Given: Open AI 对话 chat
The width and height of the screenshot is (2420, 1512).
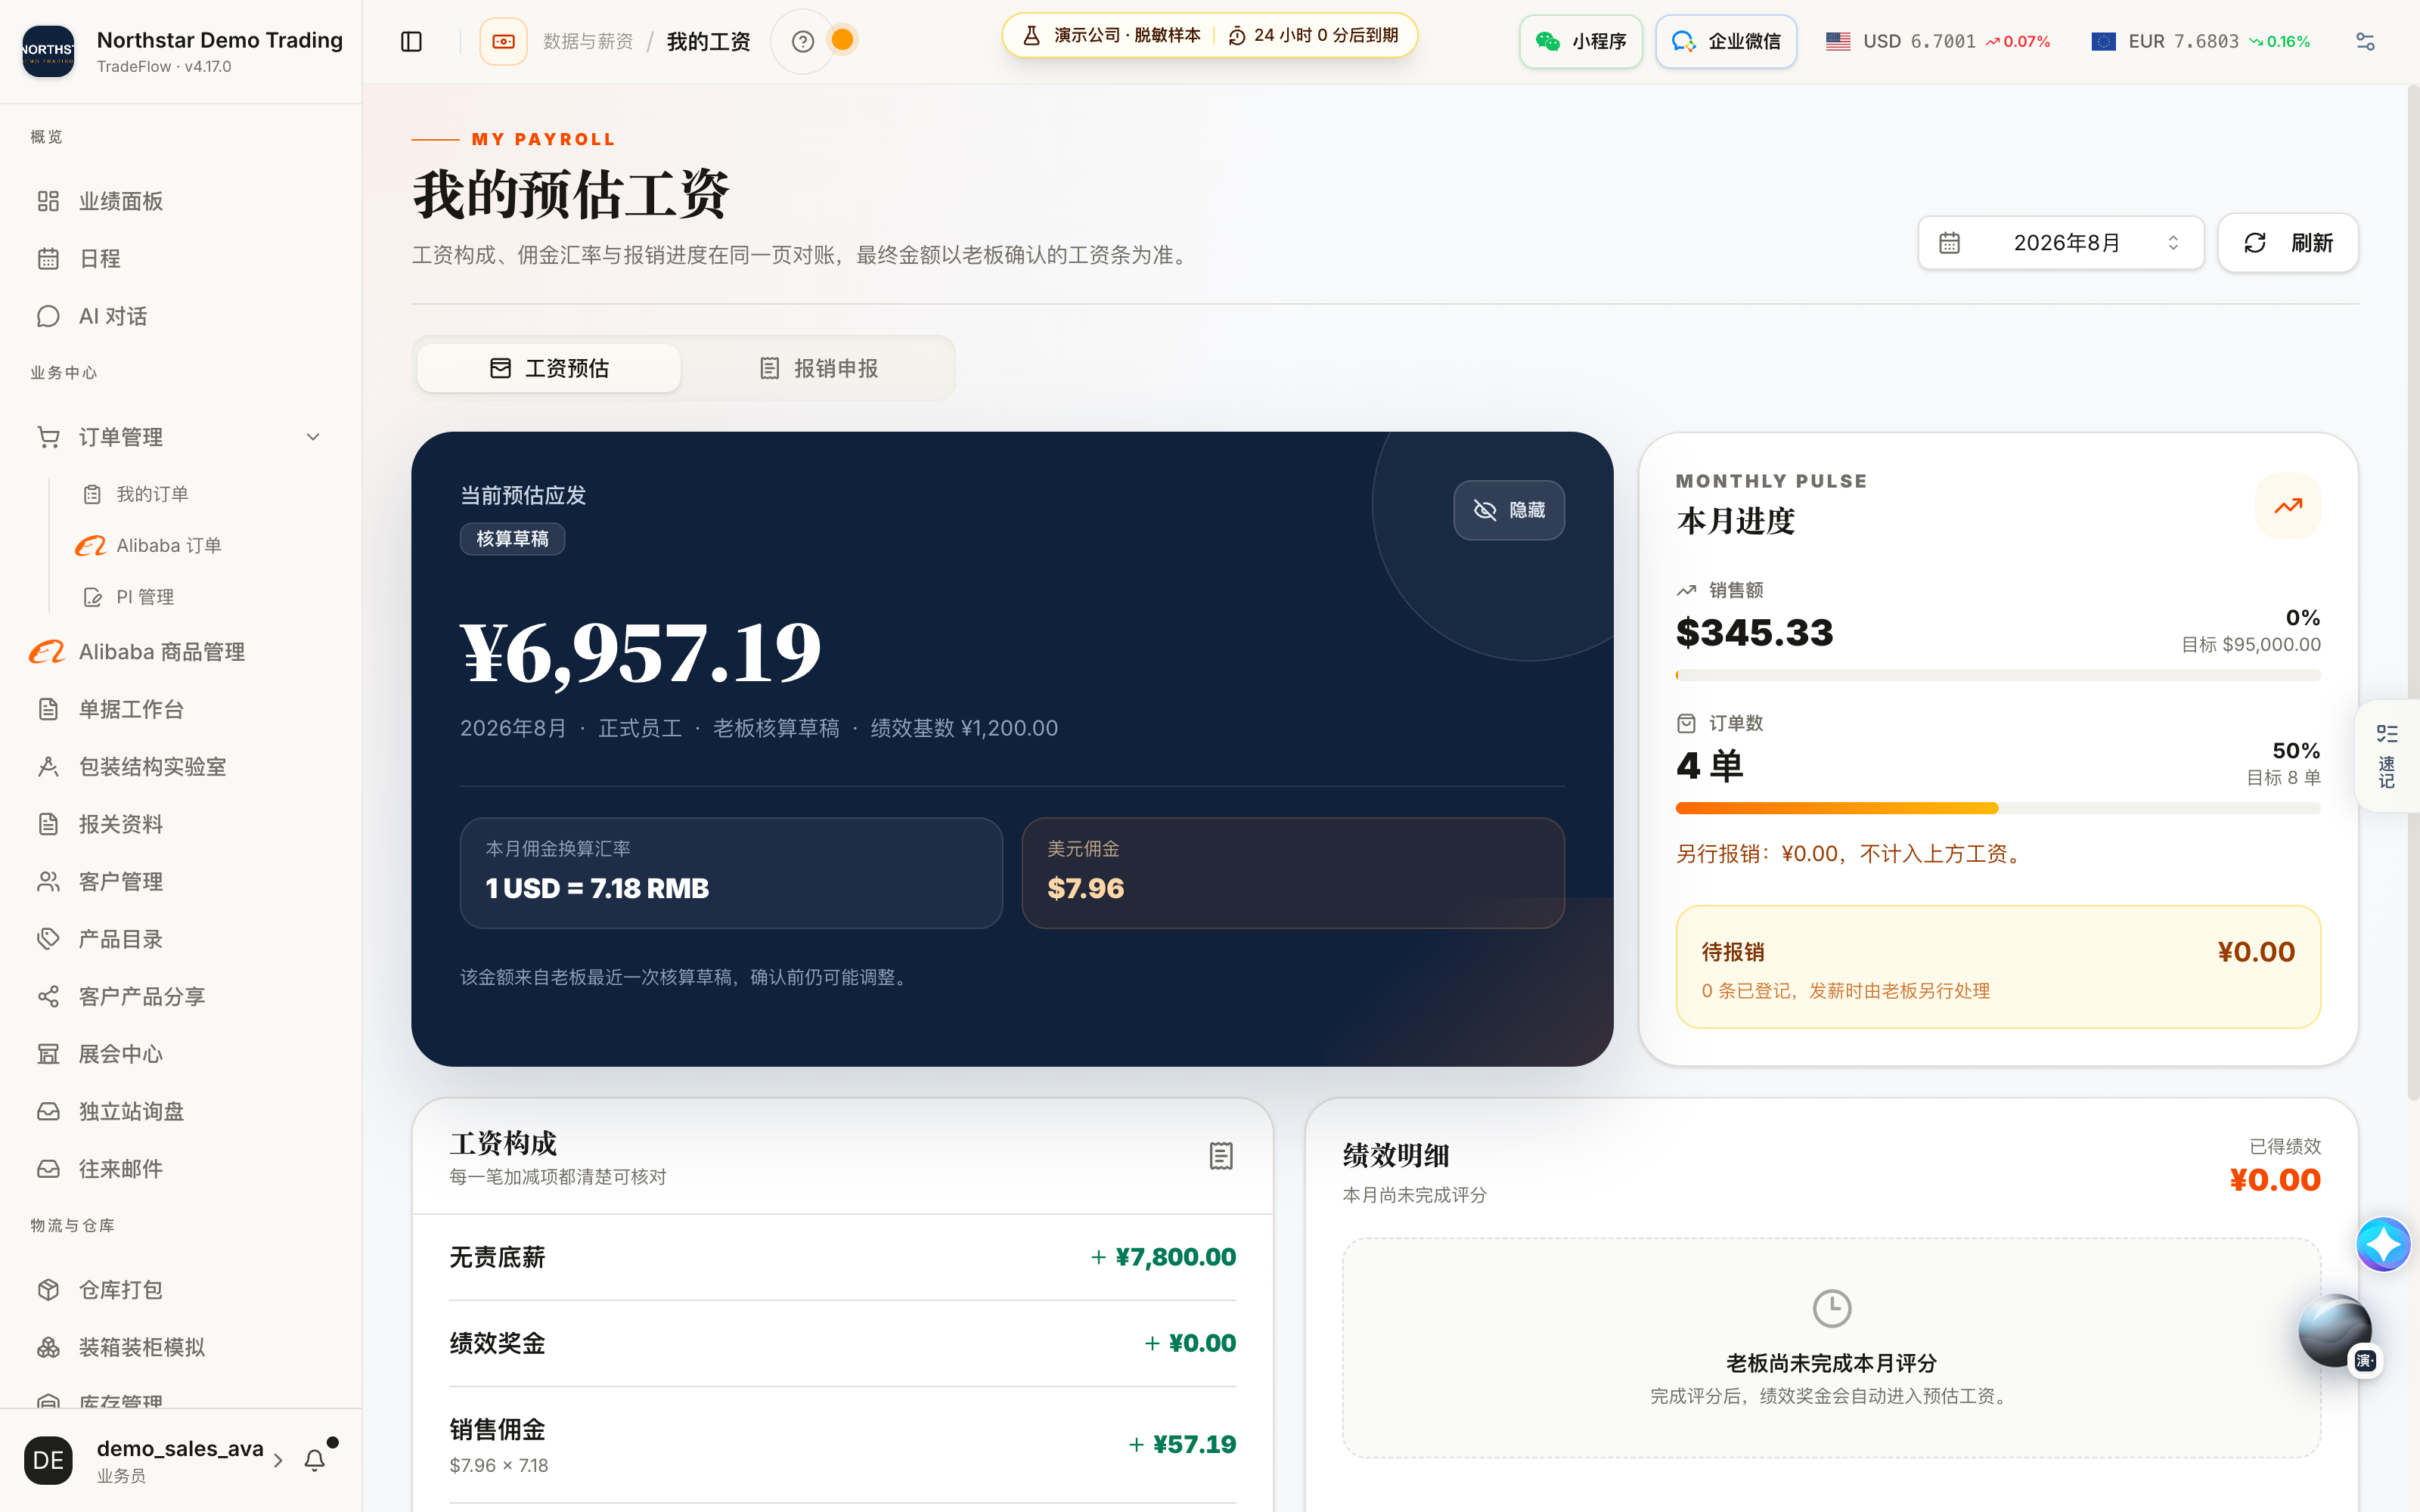Looking at the screenshot, I should (180, 316).
